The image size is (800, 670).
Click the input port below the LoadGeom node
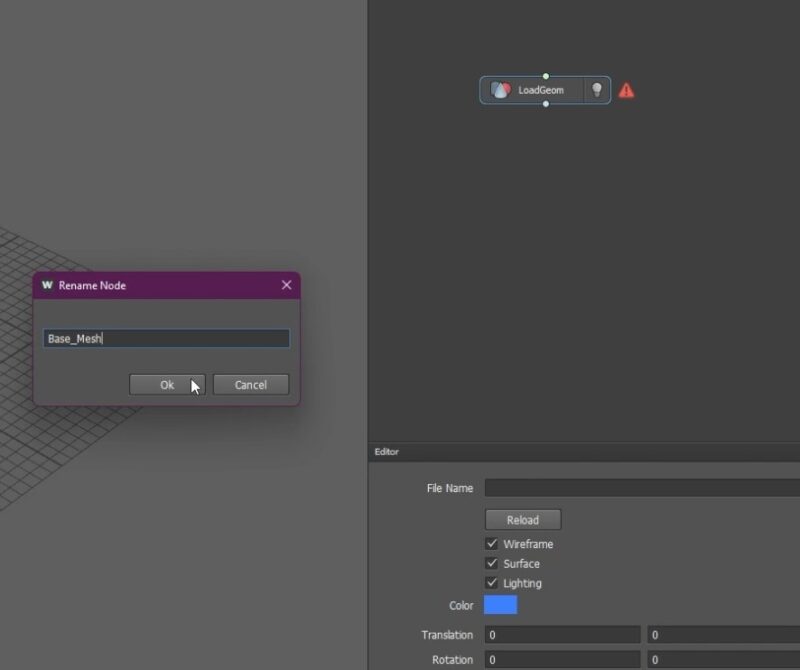(545, 105)
